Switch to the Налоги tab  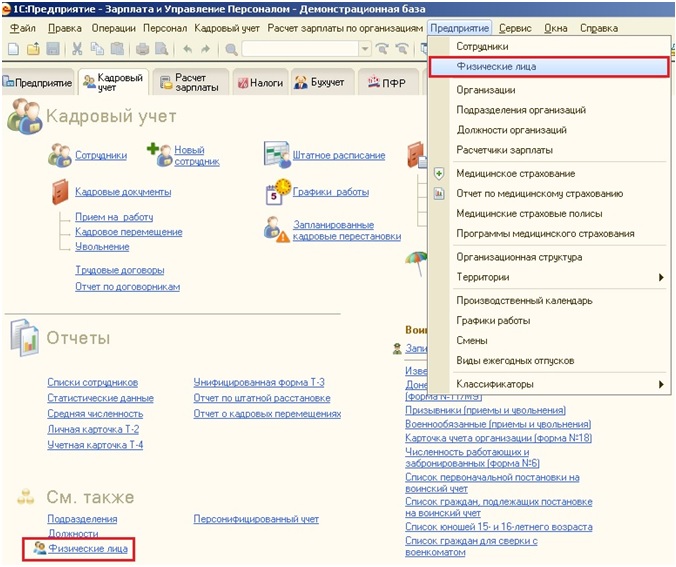[x=261, y=82]
